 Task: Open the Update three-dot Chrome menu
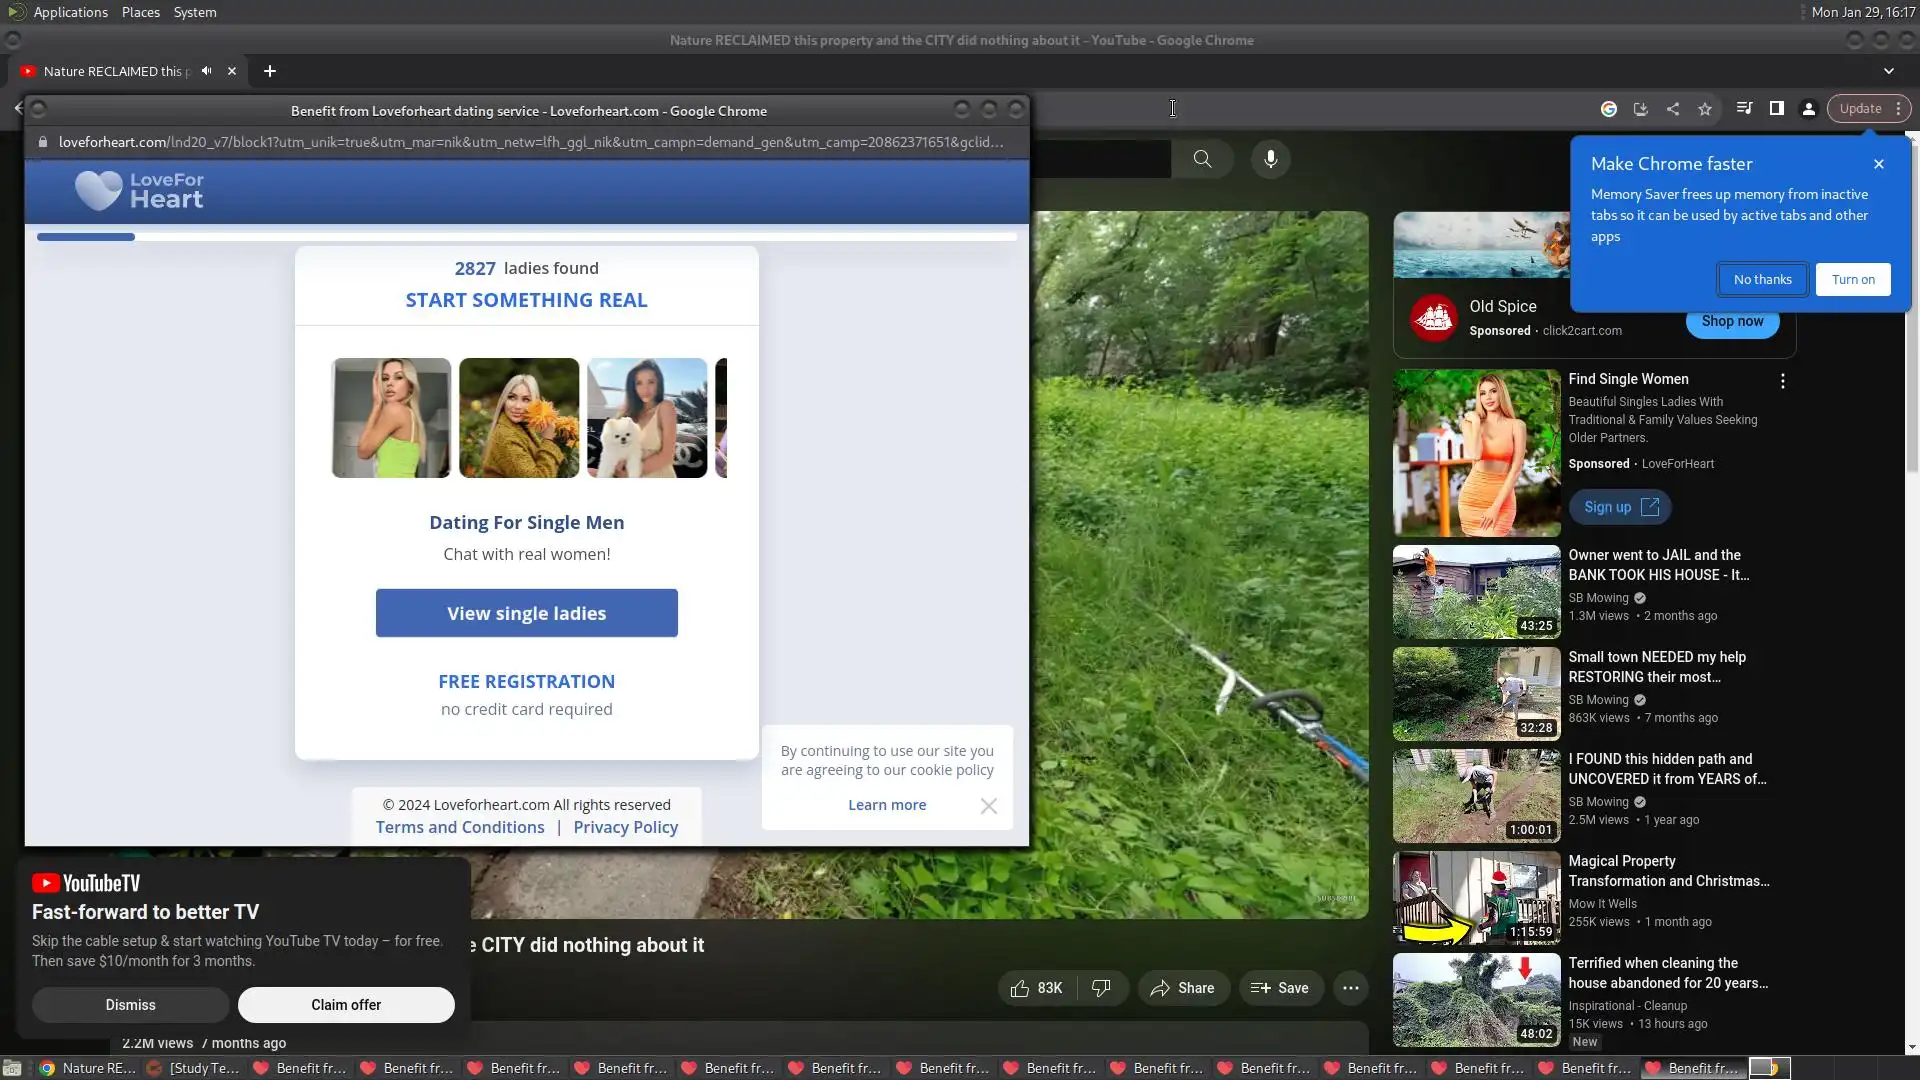1898,109
